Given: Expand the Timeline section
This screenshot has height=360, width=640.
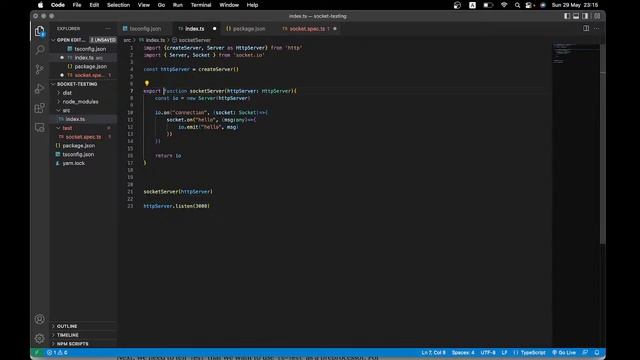Looking at the screenshot, I should (68, 335).
